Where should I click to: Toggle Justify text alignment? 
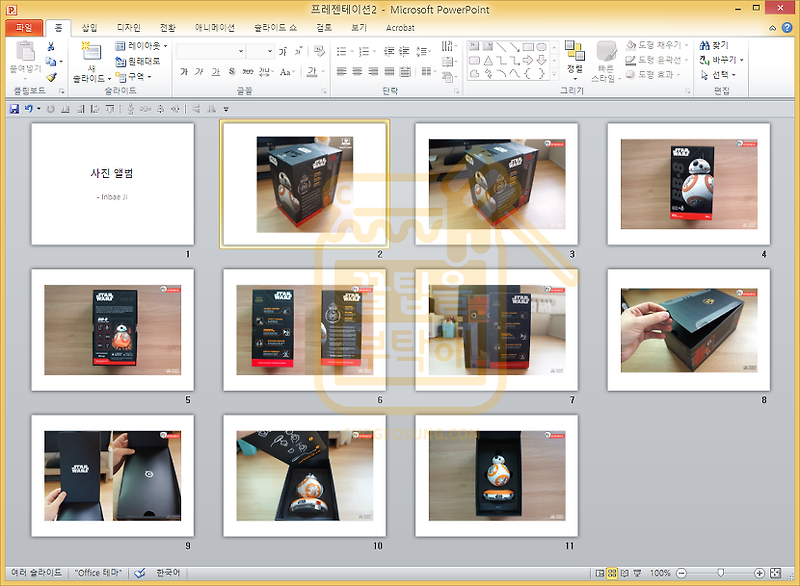[389, 71]
